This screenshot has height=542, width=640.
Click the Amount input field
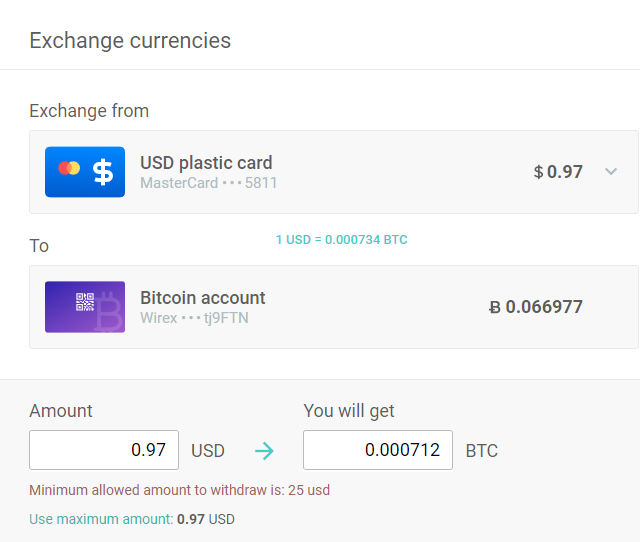(x=104, y=450)
